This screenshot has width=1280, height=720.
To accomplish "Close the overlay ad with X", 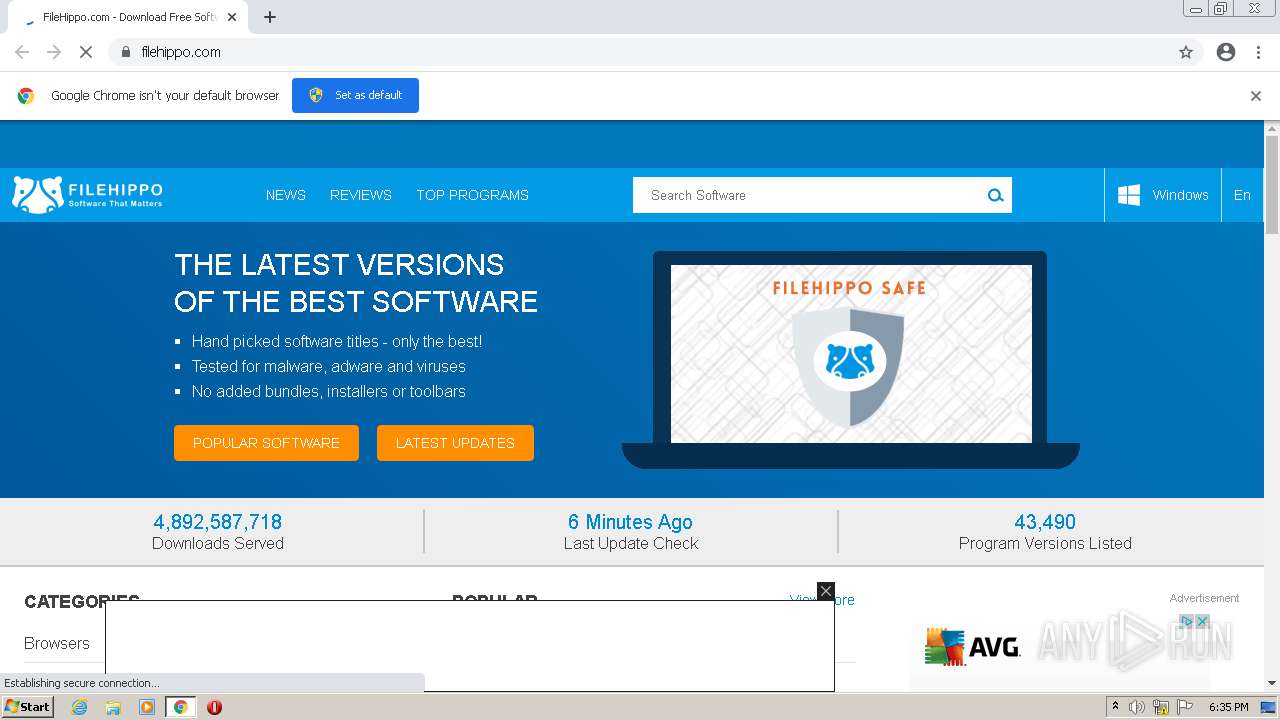I will 826,591.
